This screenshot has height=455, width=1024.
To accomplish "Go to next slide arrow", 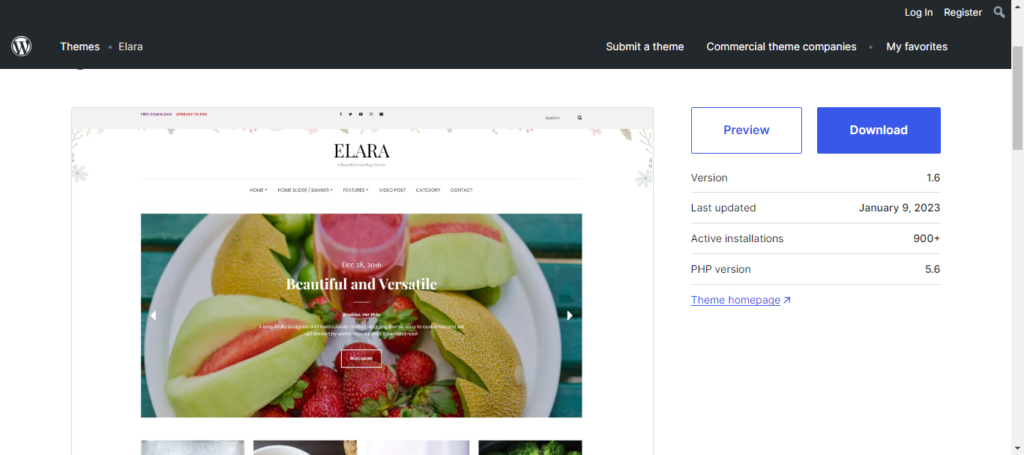I will coord(569,315).
